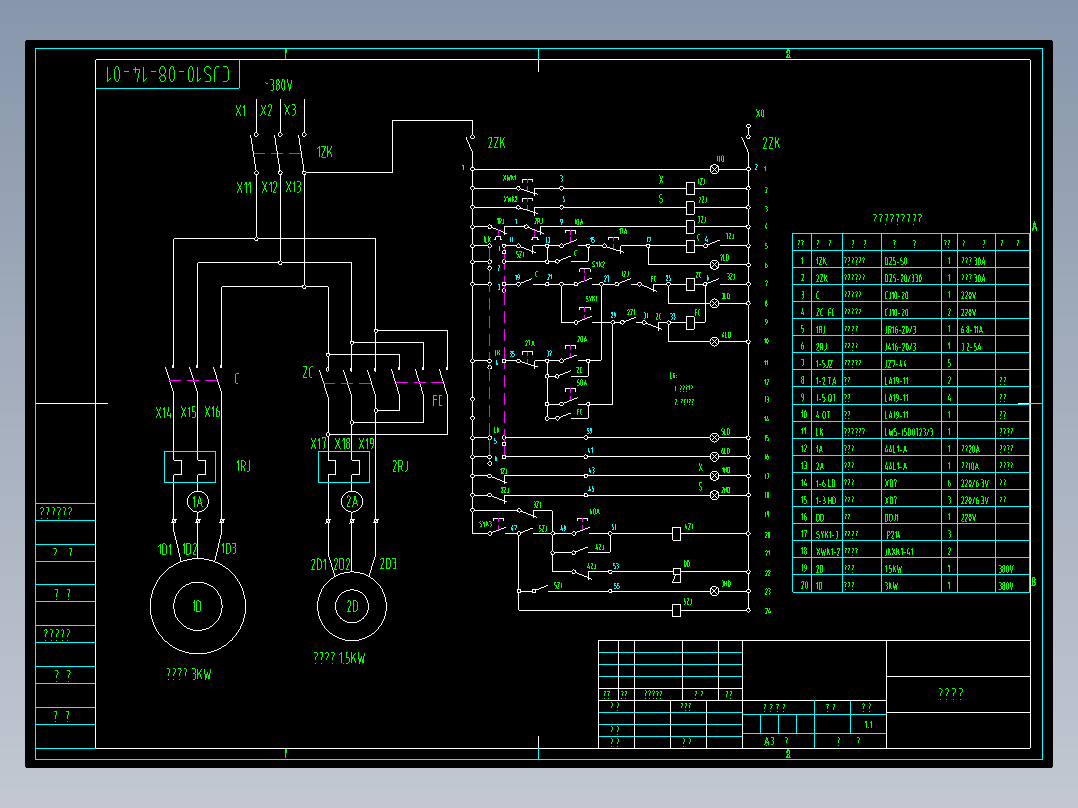Click the 2A ammeter circle symbol

coord(352,501)
